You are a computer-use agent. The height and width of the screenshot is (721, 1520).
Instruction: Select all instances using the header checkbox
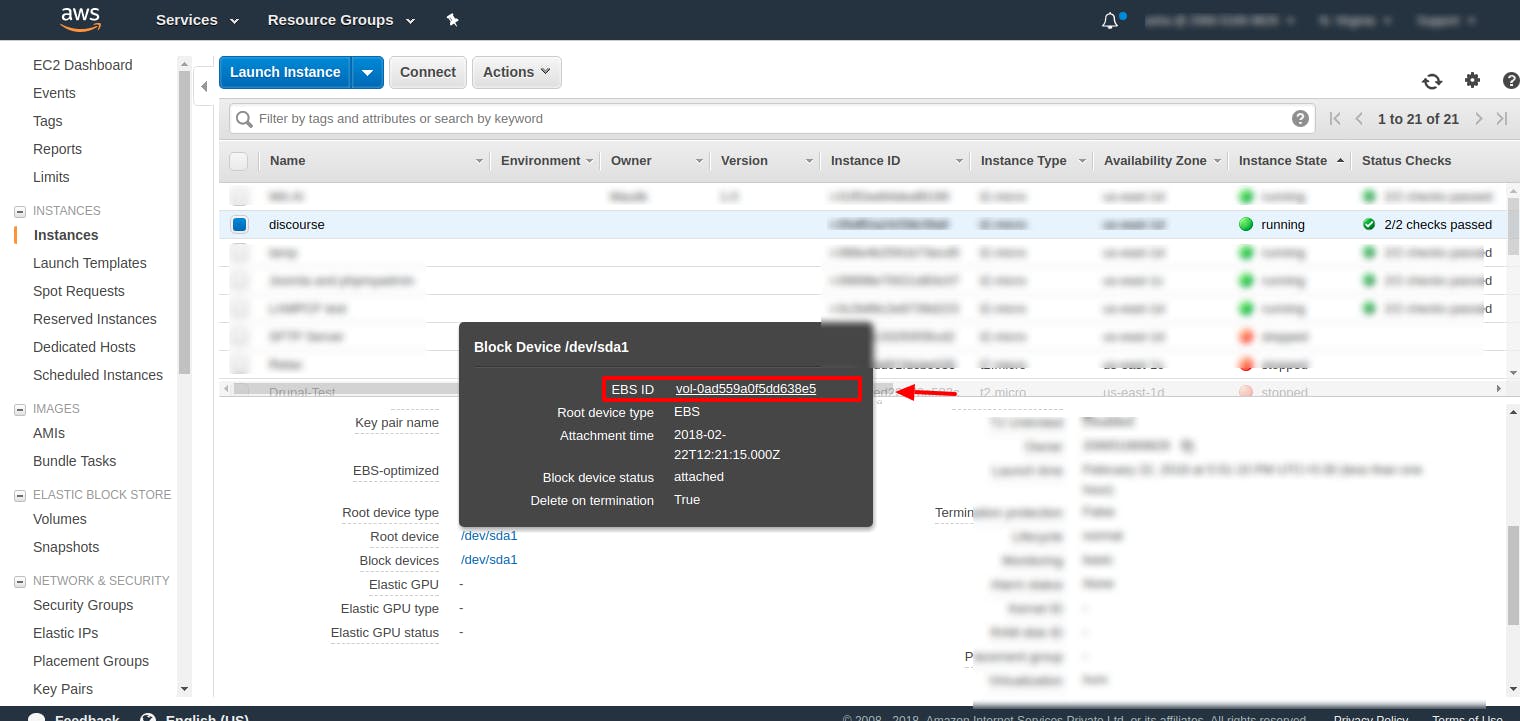tap(238, 160)
